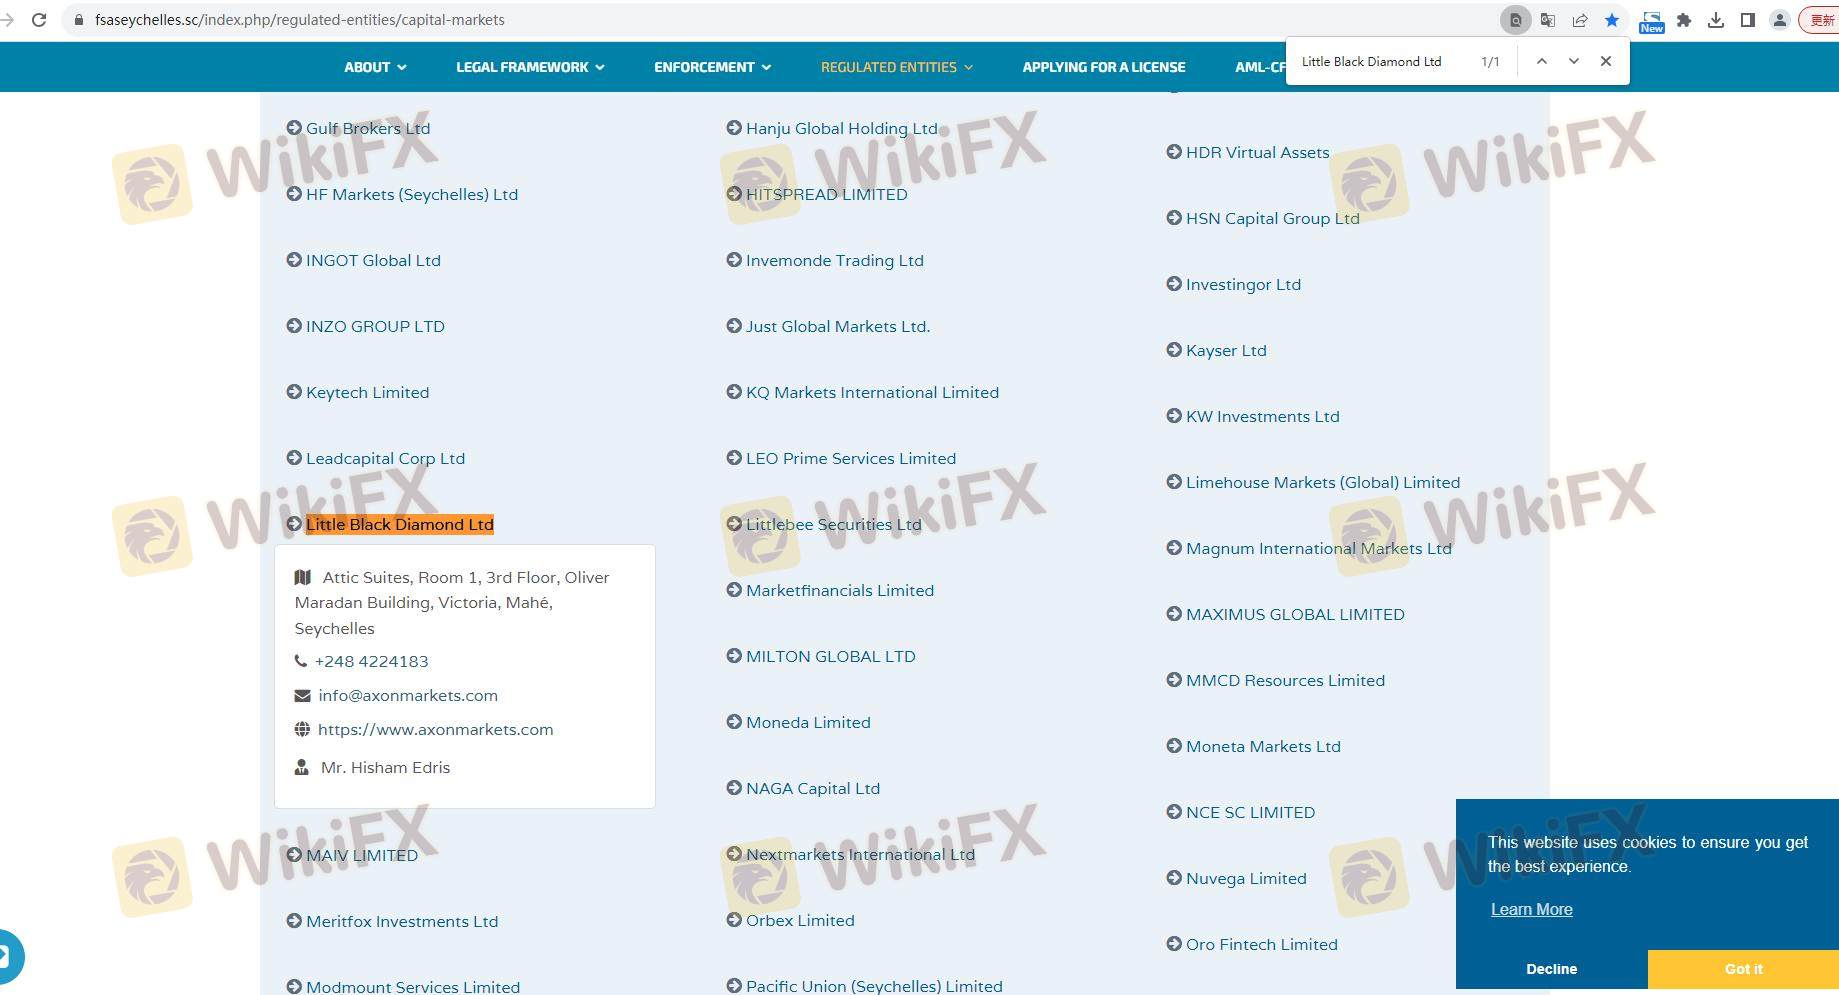Reload the page with the refresh icon

tap(39, 20)
